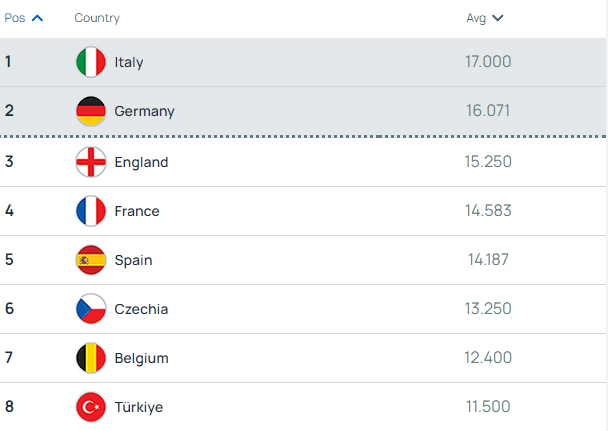608x431 pixels.
Task: Select Czechia's 13.250 average value
Action: [488, 309]
